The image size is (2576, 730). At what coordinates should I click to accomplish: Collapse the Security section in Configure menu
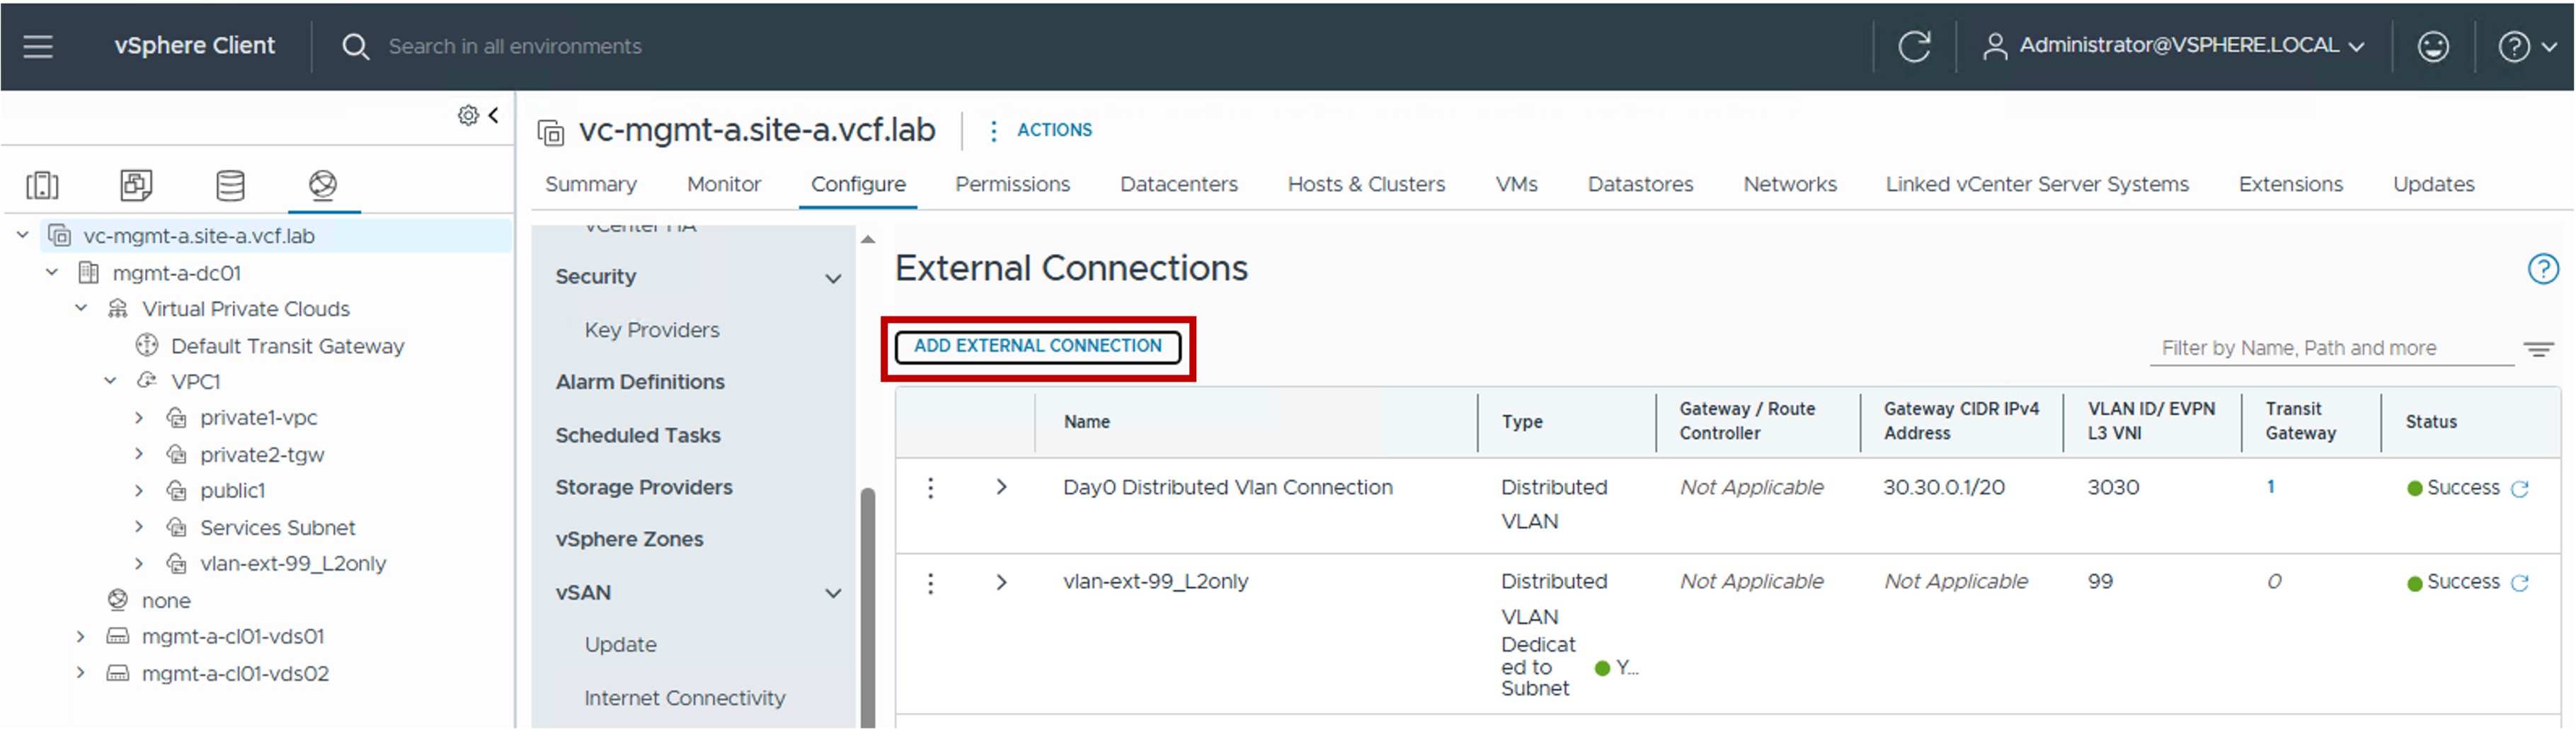(833, 278)
